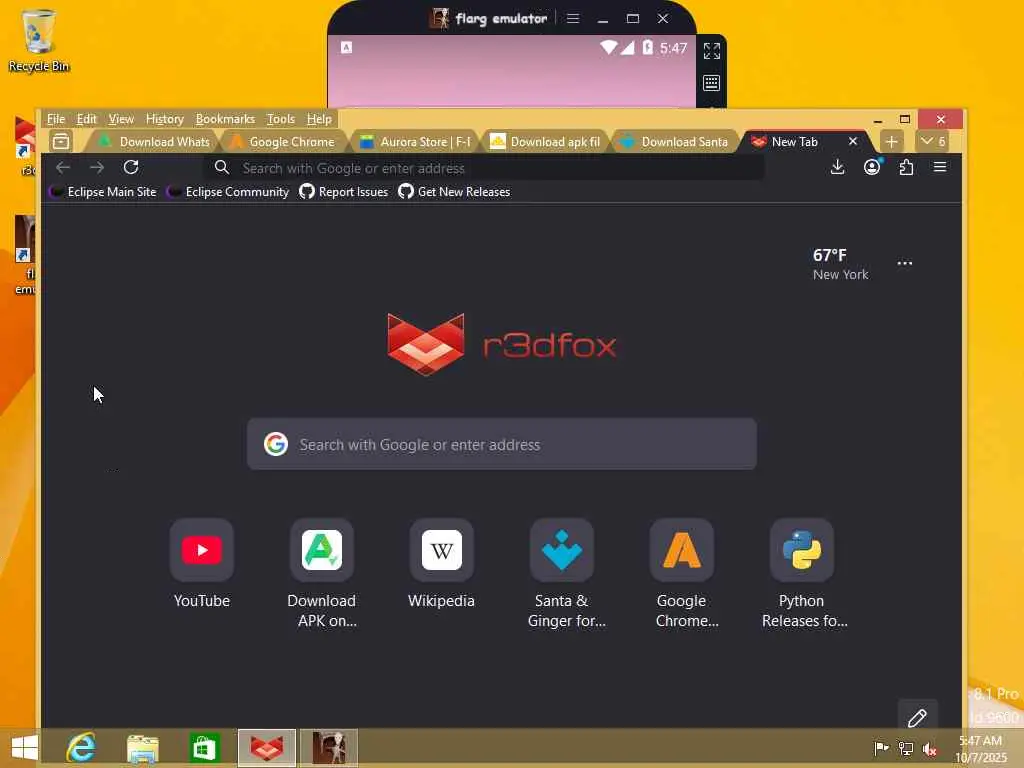Launch Internet Explorer from taskbar
The height and width of the screenshot is (768, 1024).
[81, 748]
